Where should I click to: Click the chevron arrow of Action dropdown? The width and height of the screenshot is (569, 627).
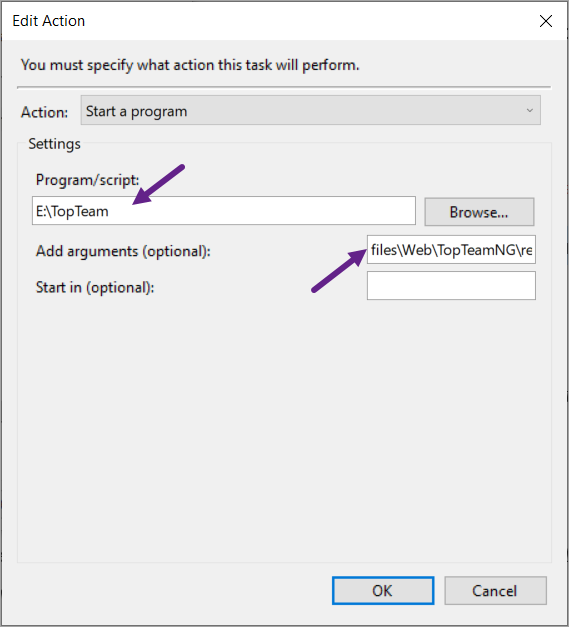click(x=529, y=110)
